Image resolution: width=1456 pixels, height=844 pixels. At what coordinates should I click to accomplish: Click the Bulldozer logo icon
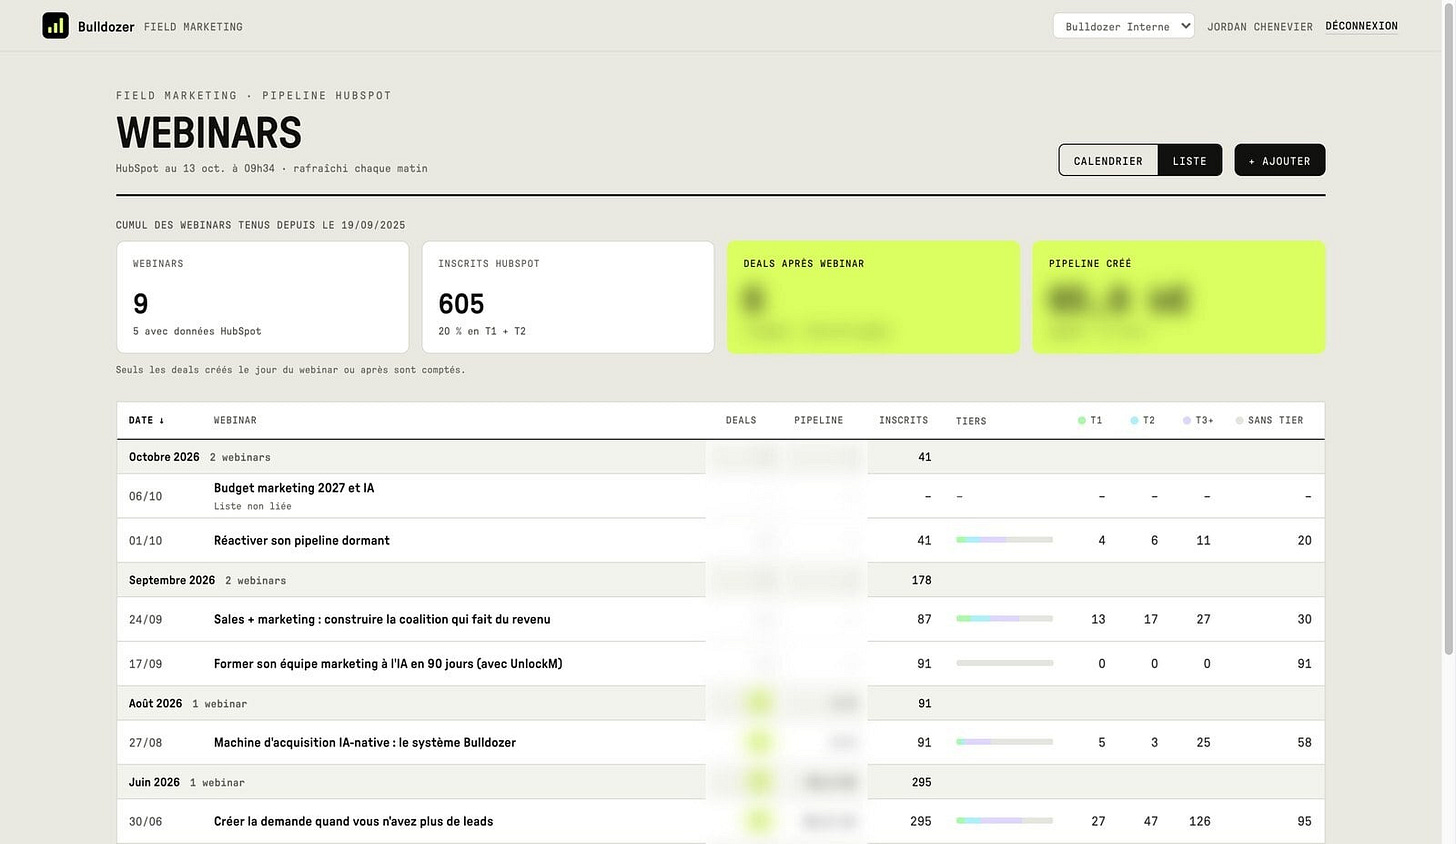coord(55,26)
